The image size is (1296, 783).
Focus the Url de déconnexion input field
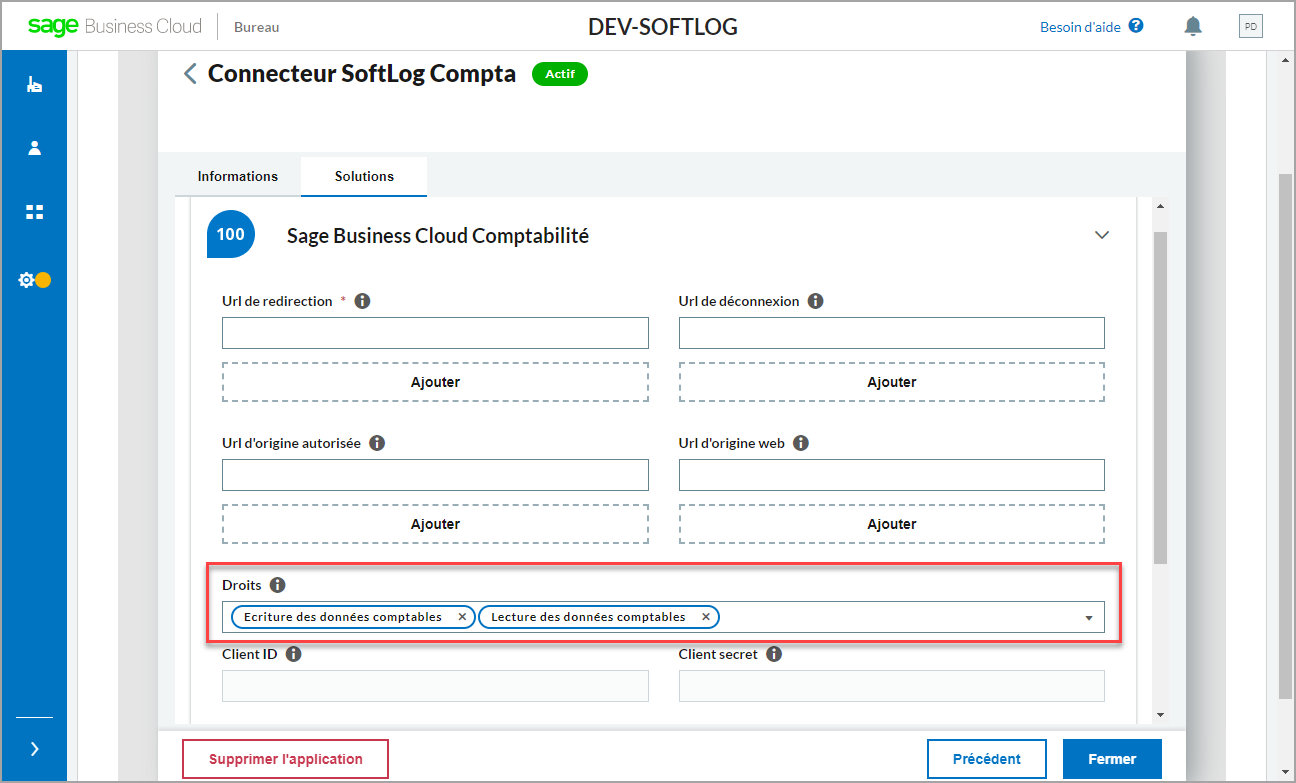(892, 333)
